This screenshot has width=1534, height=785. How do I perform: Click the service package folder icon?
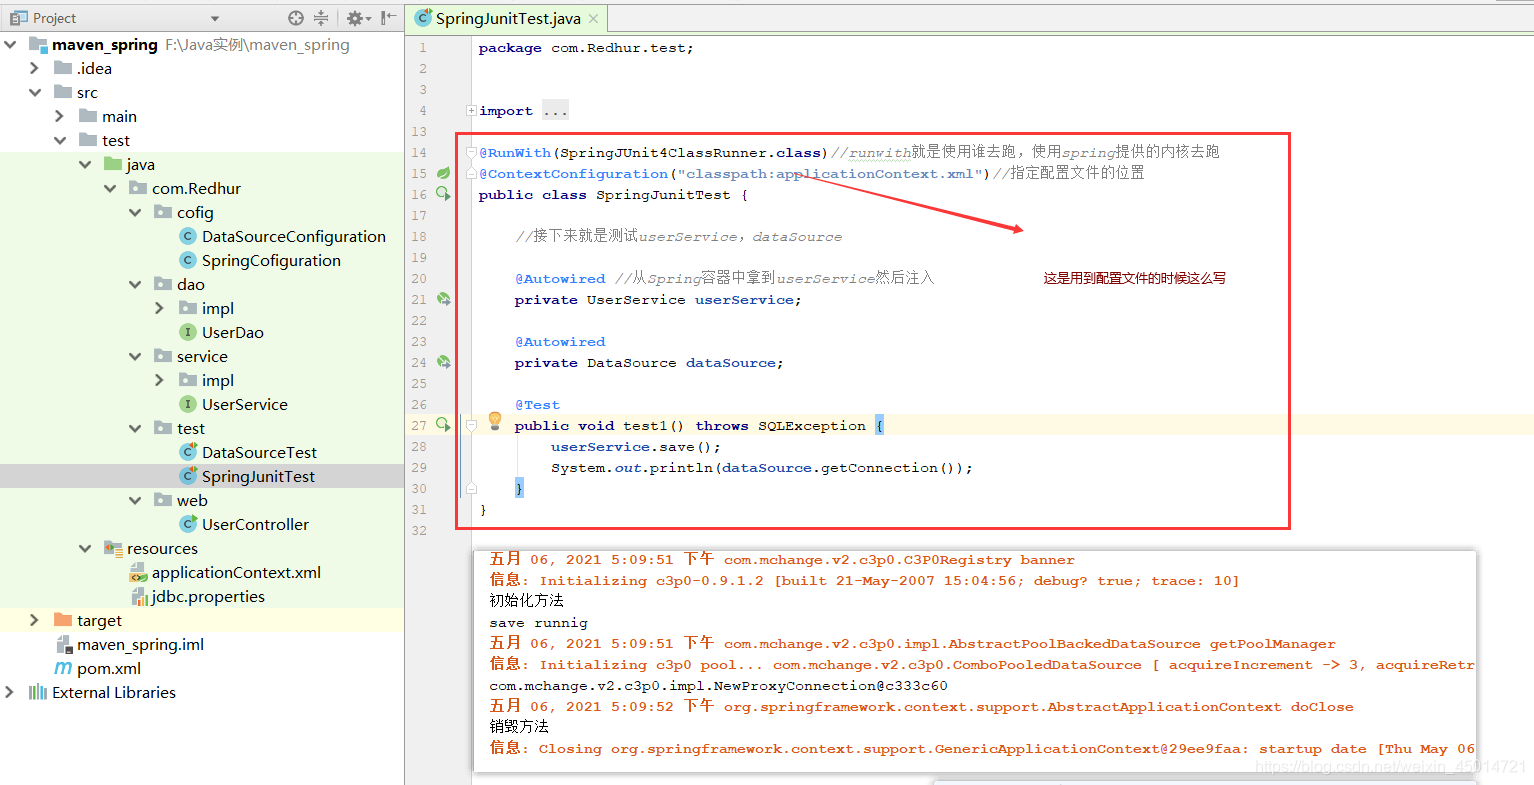163,356
